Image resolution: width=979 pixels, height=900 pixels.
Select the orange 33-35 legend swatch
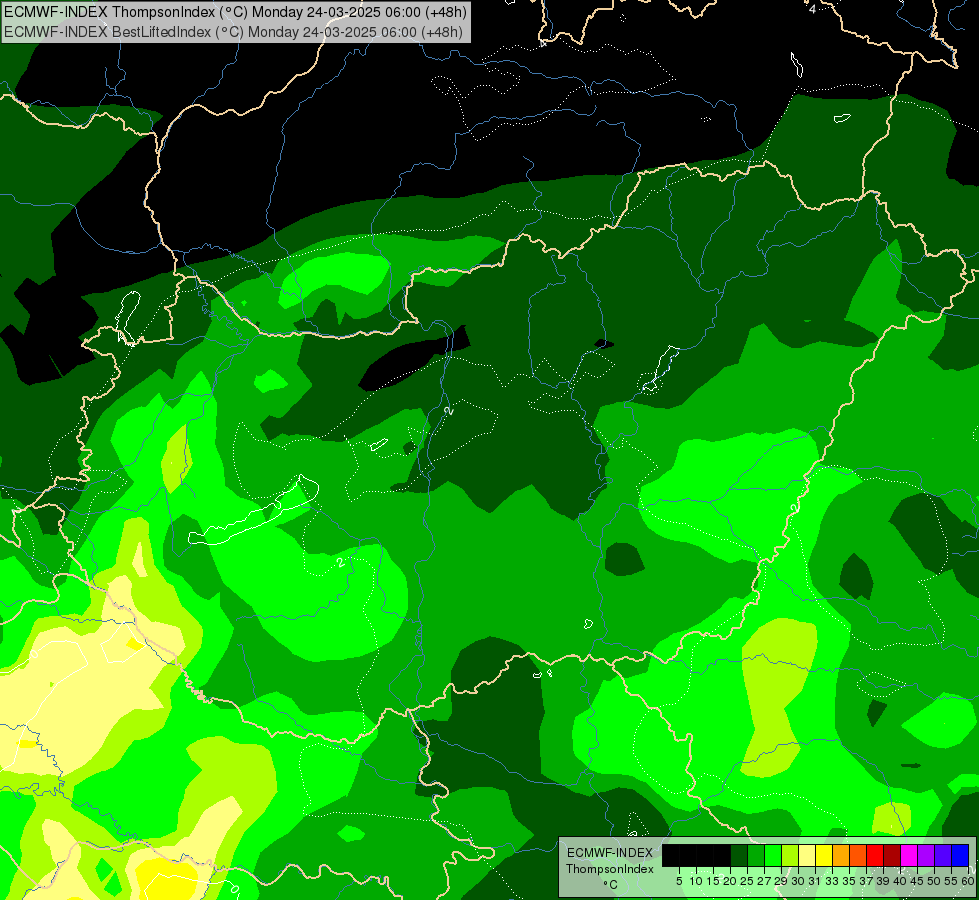[x=841, y=855]
